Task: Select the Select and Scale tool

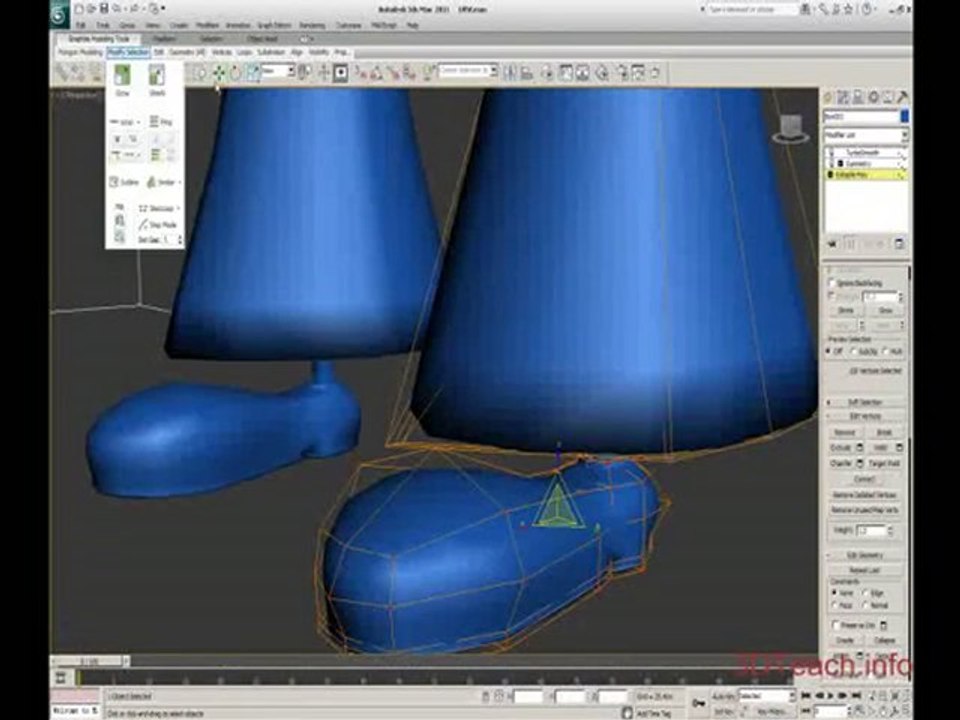Action: (x=252, y=73)
